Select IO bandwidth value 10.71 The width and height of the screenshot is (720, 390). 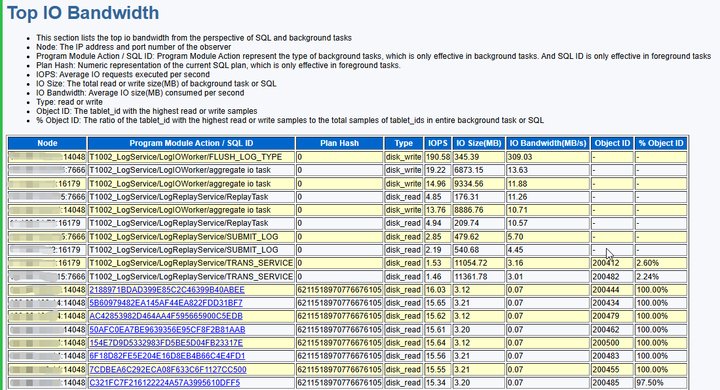point(518,210)
